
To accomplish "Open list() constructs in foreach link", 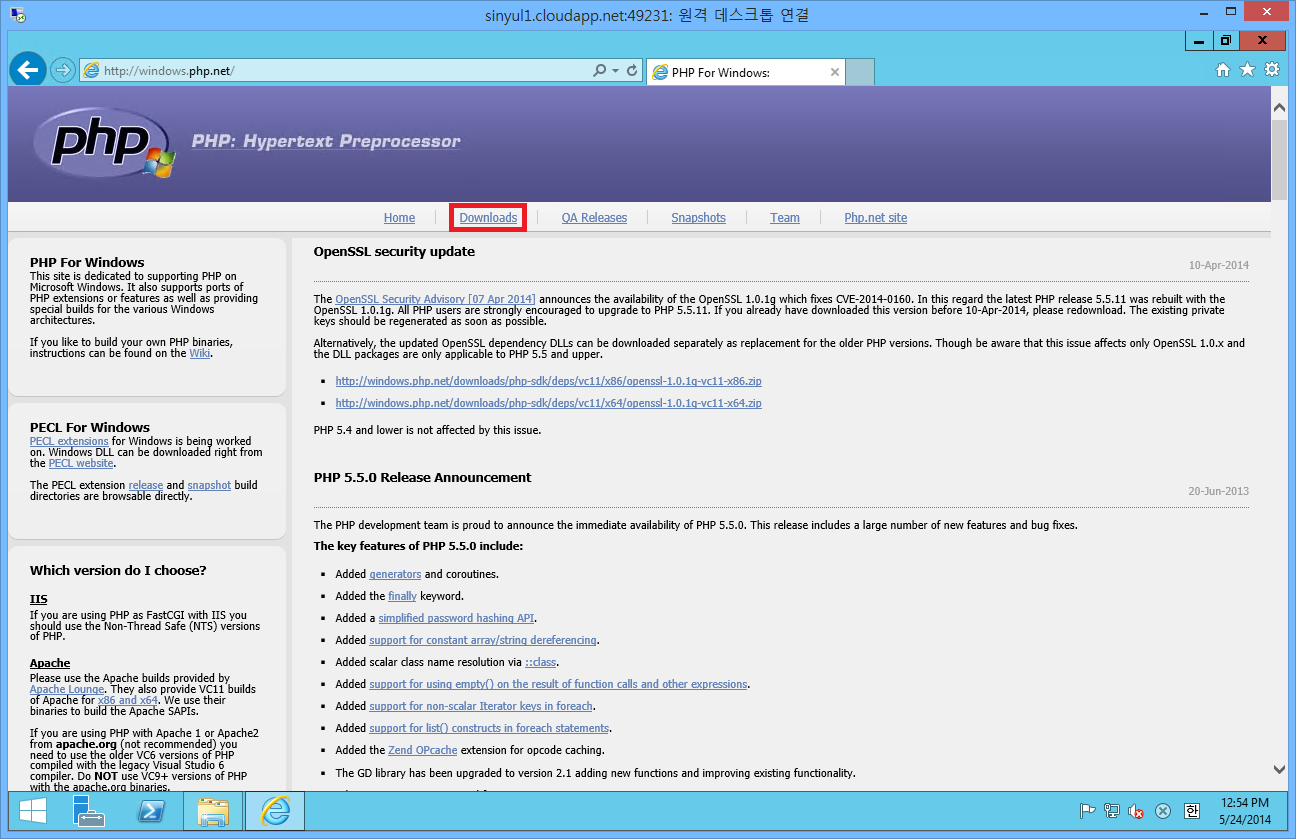I will coord(489,728).
